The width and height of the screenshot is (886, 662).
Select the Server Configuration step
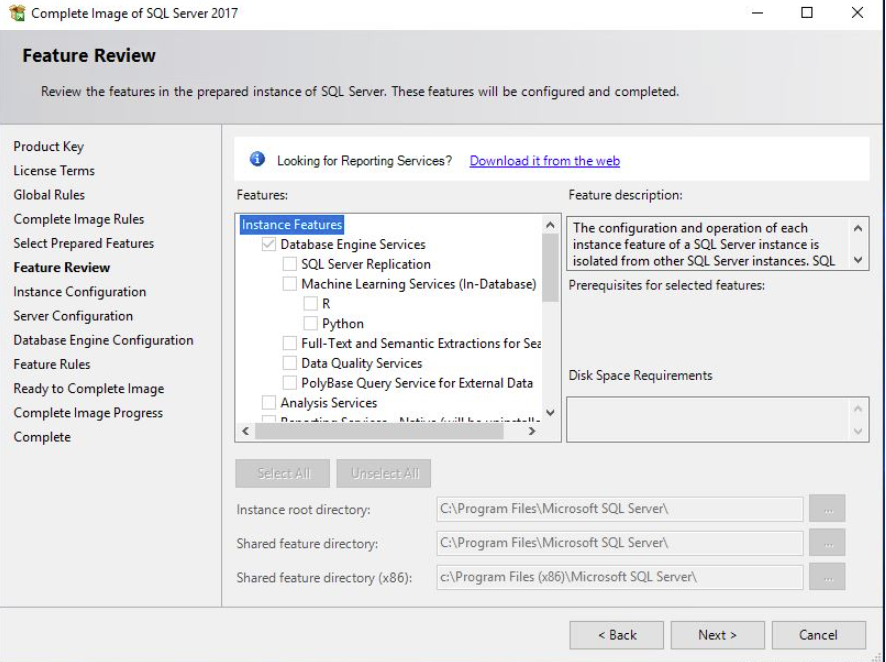[x=73, y=316]
